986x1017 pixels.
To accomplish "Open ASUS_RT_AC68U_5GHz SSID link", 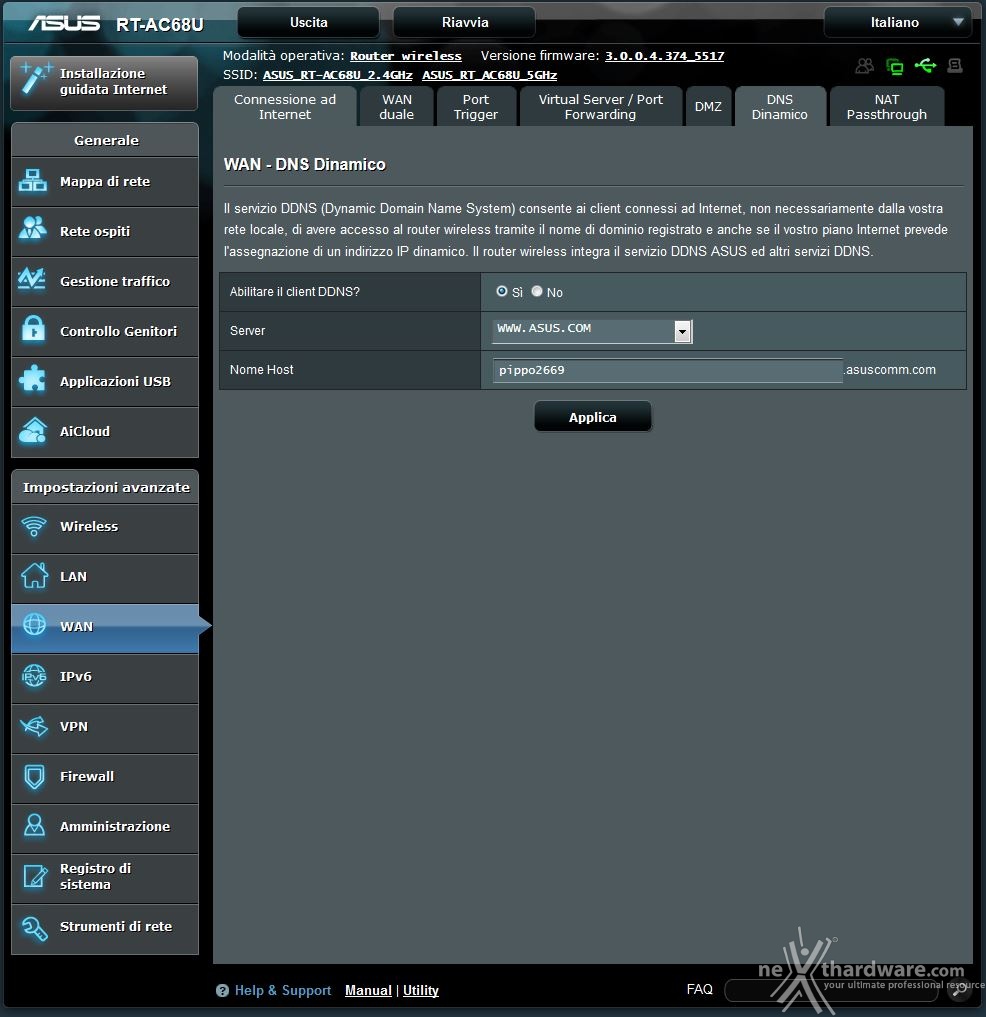I will point(490,75).
